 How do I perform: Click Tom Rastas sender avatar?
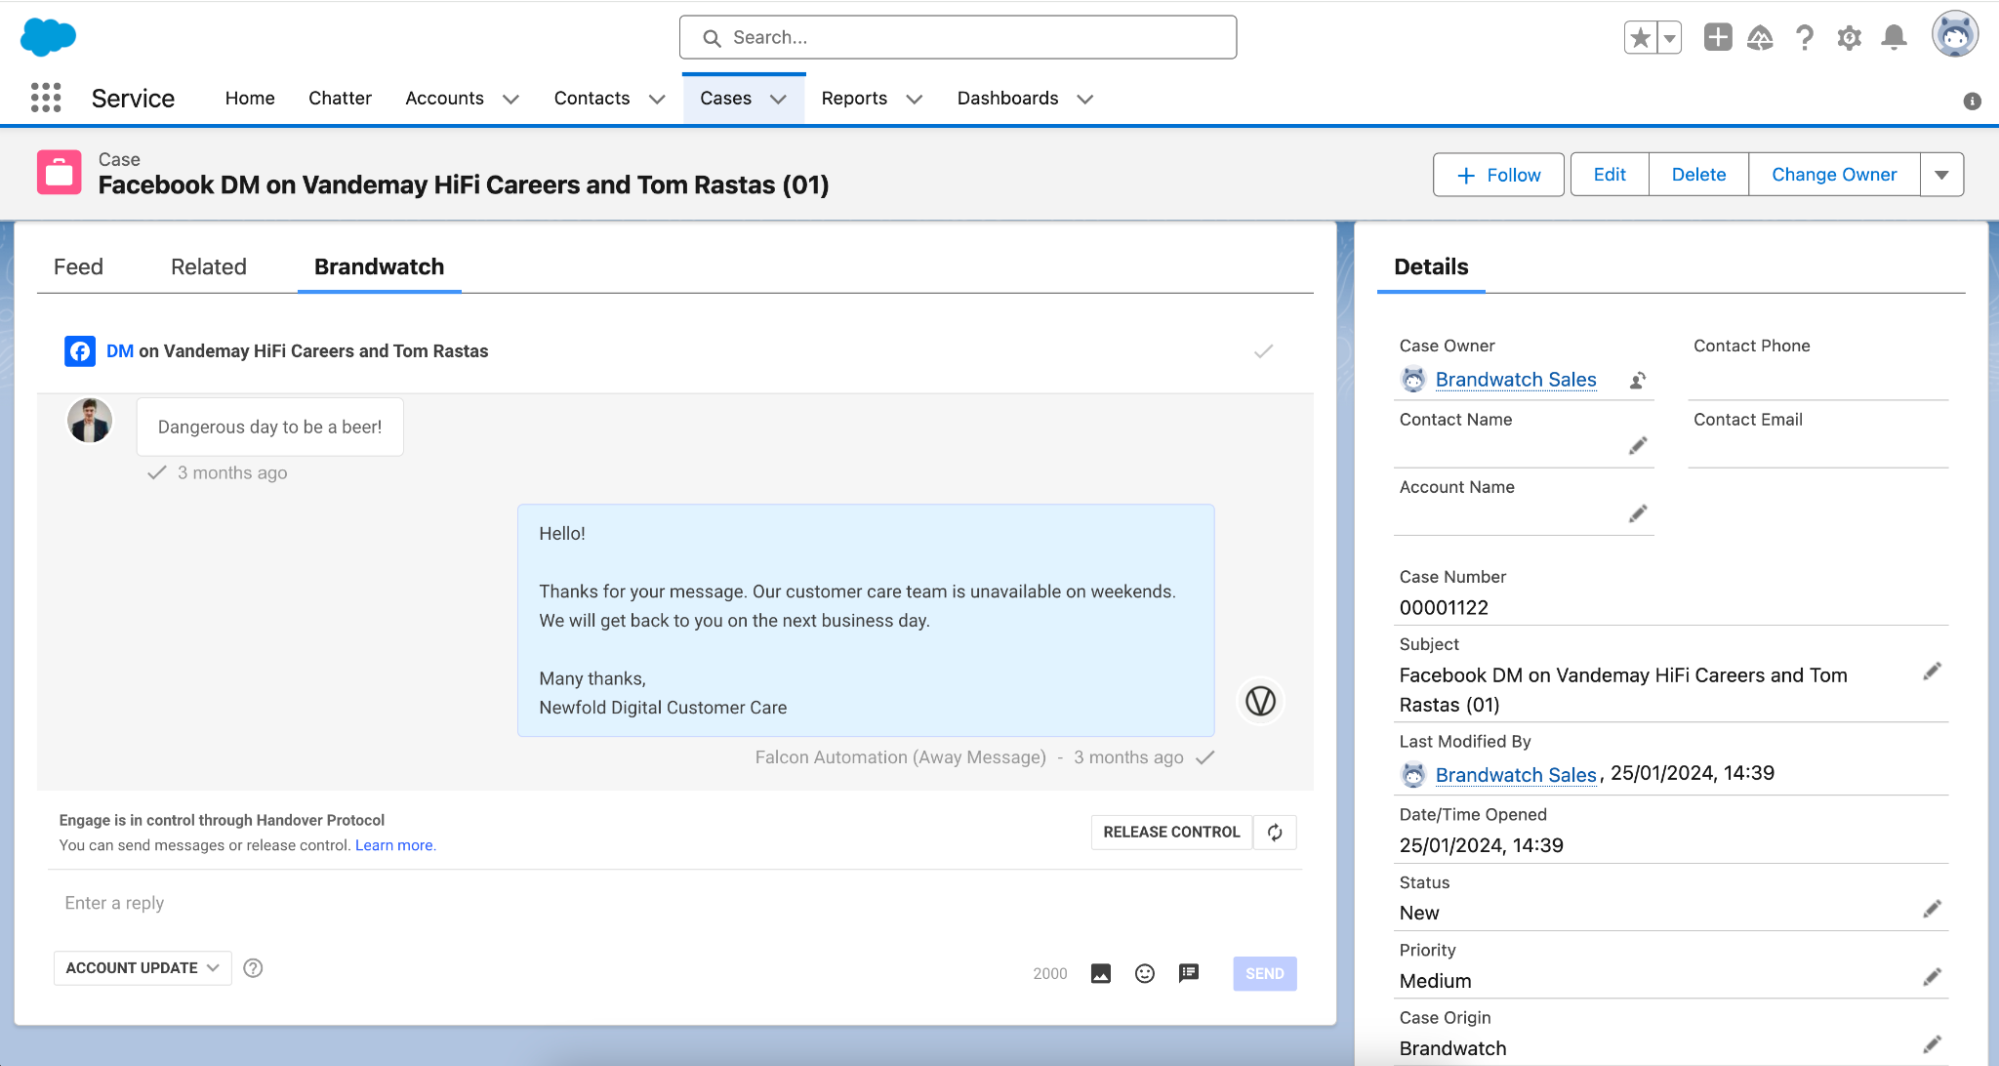[x=90, y=420]
